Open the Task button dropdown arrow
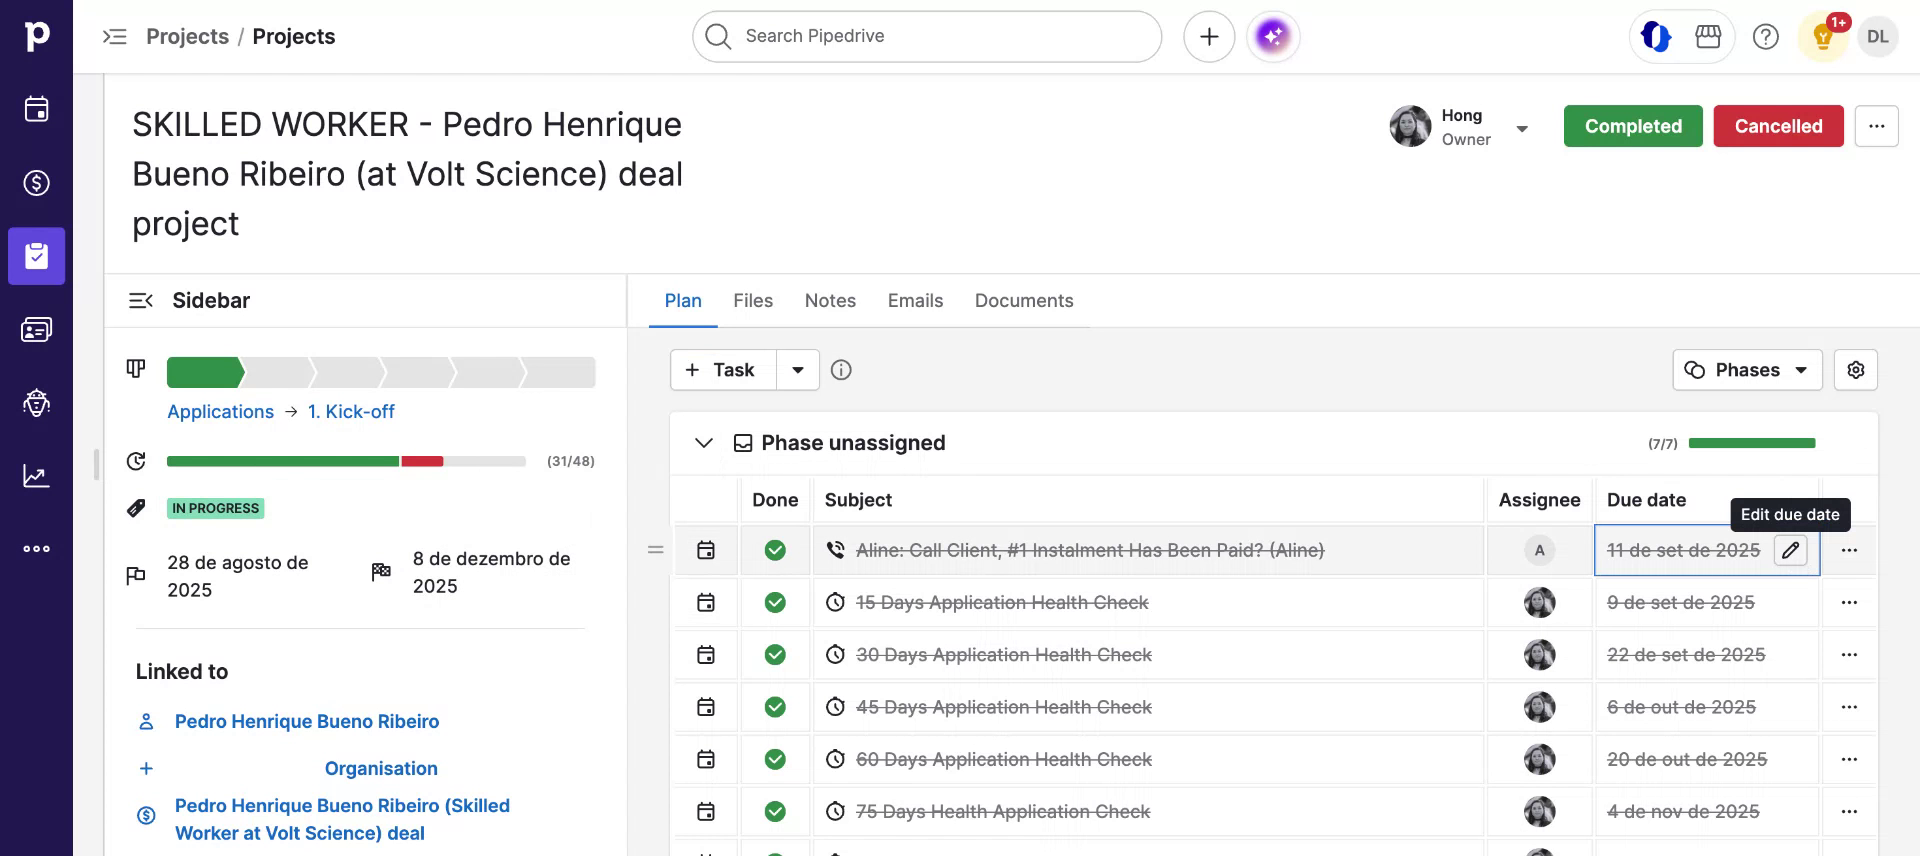This screenshot has height=856, width=1920. [798, 370]
